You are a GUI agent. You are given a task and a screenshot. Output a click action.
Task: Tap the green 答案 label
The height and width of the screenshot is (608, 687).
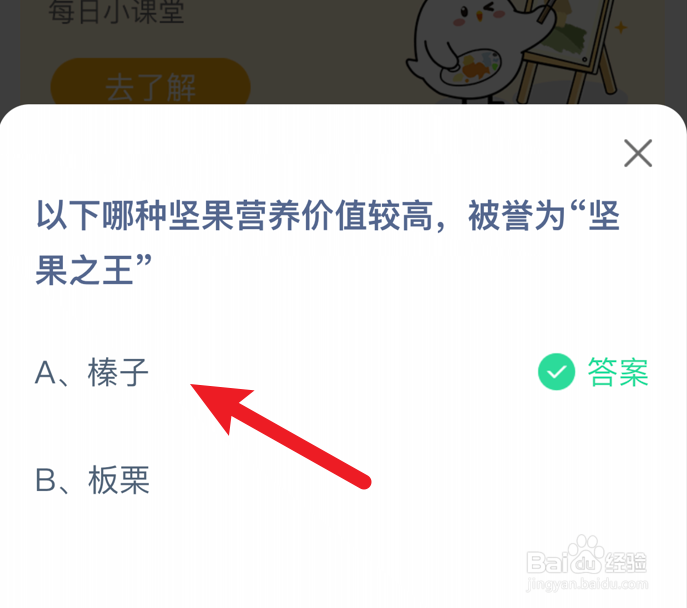(618, 372)
